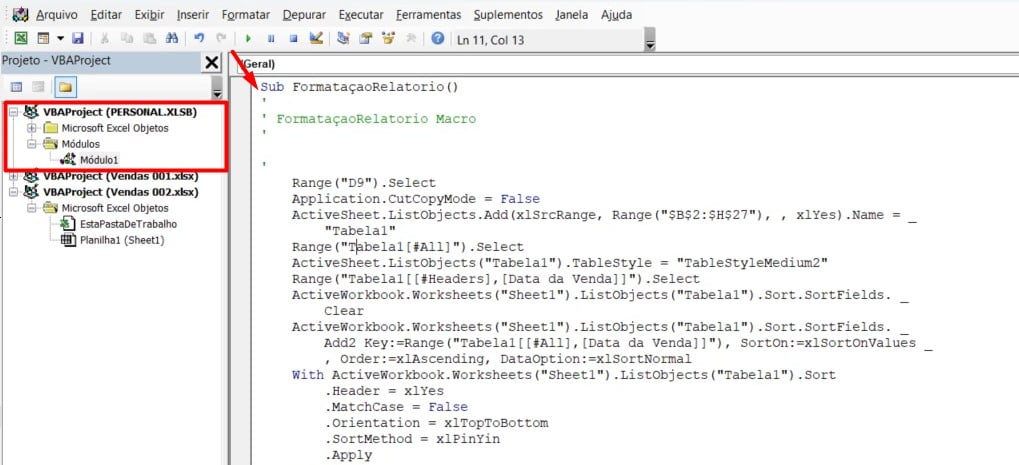Open the Properties Window toolbar icon

(x=366, y=38)
